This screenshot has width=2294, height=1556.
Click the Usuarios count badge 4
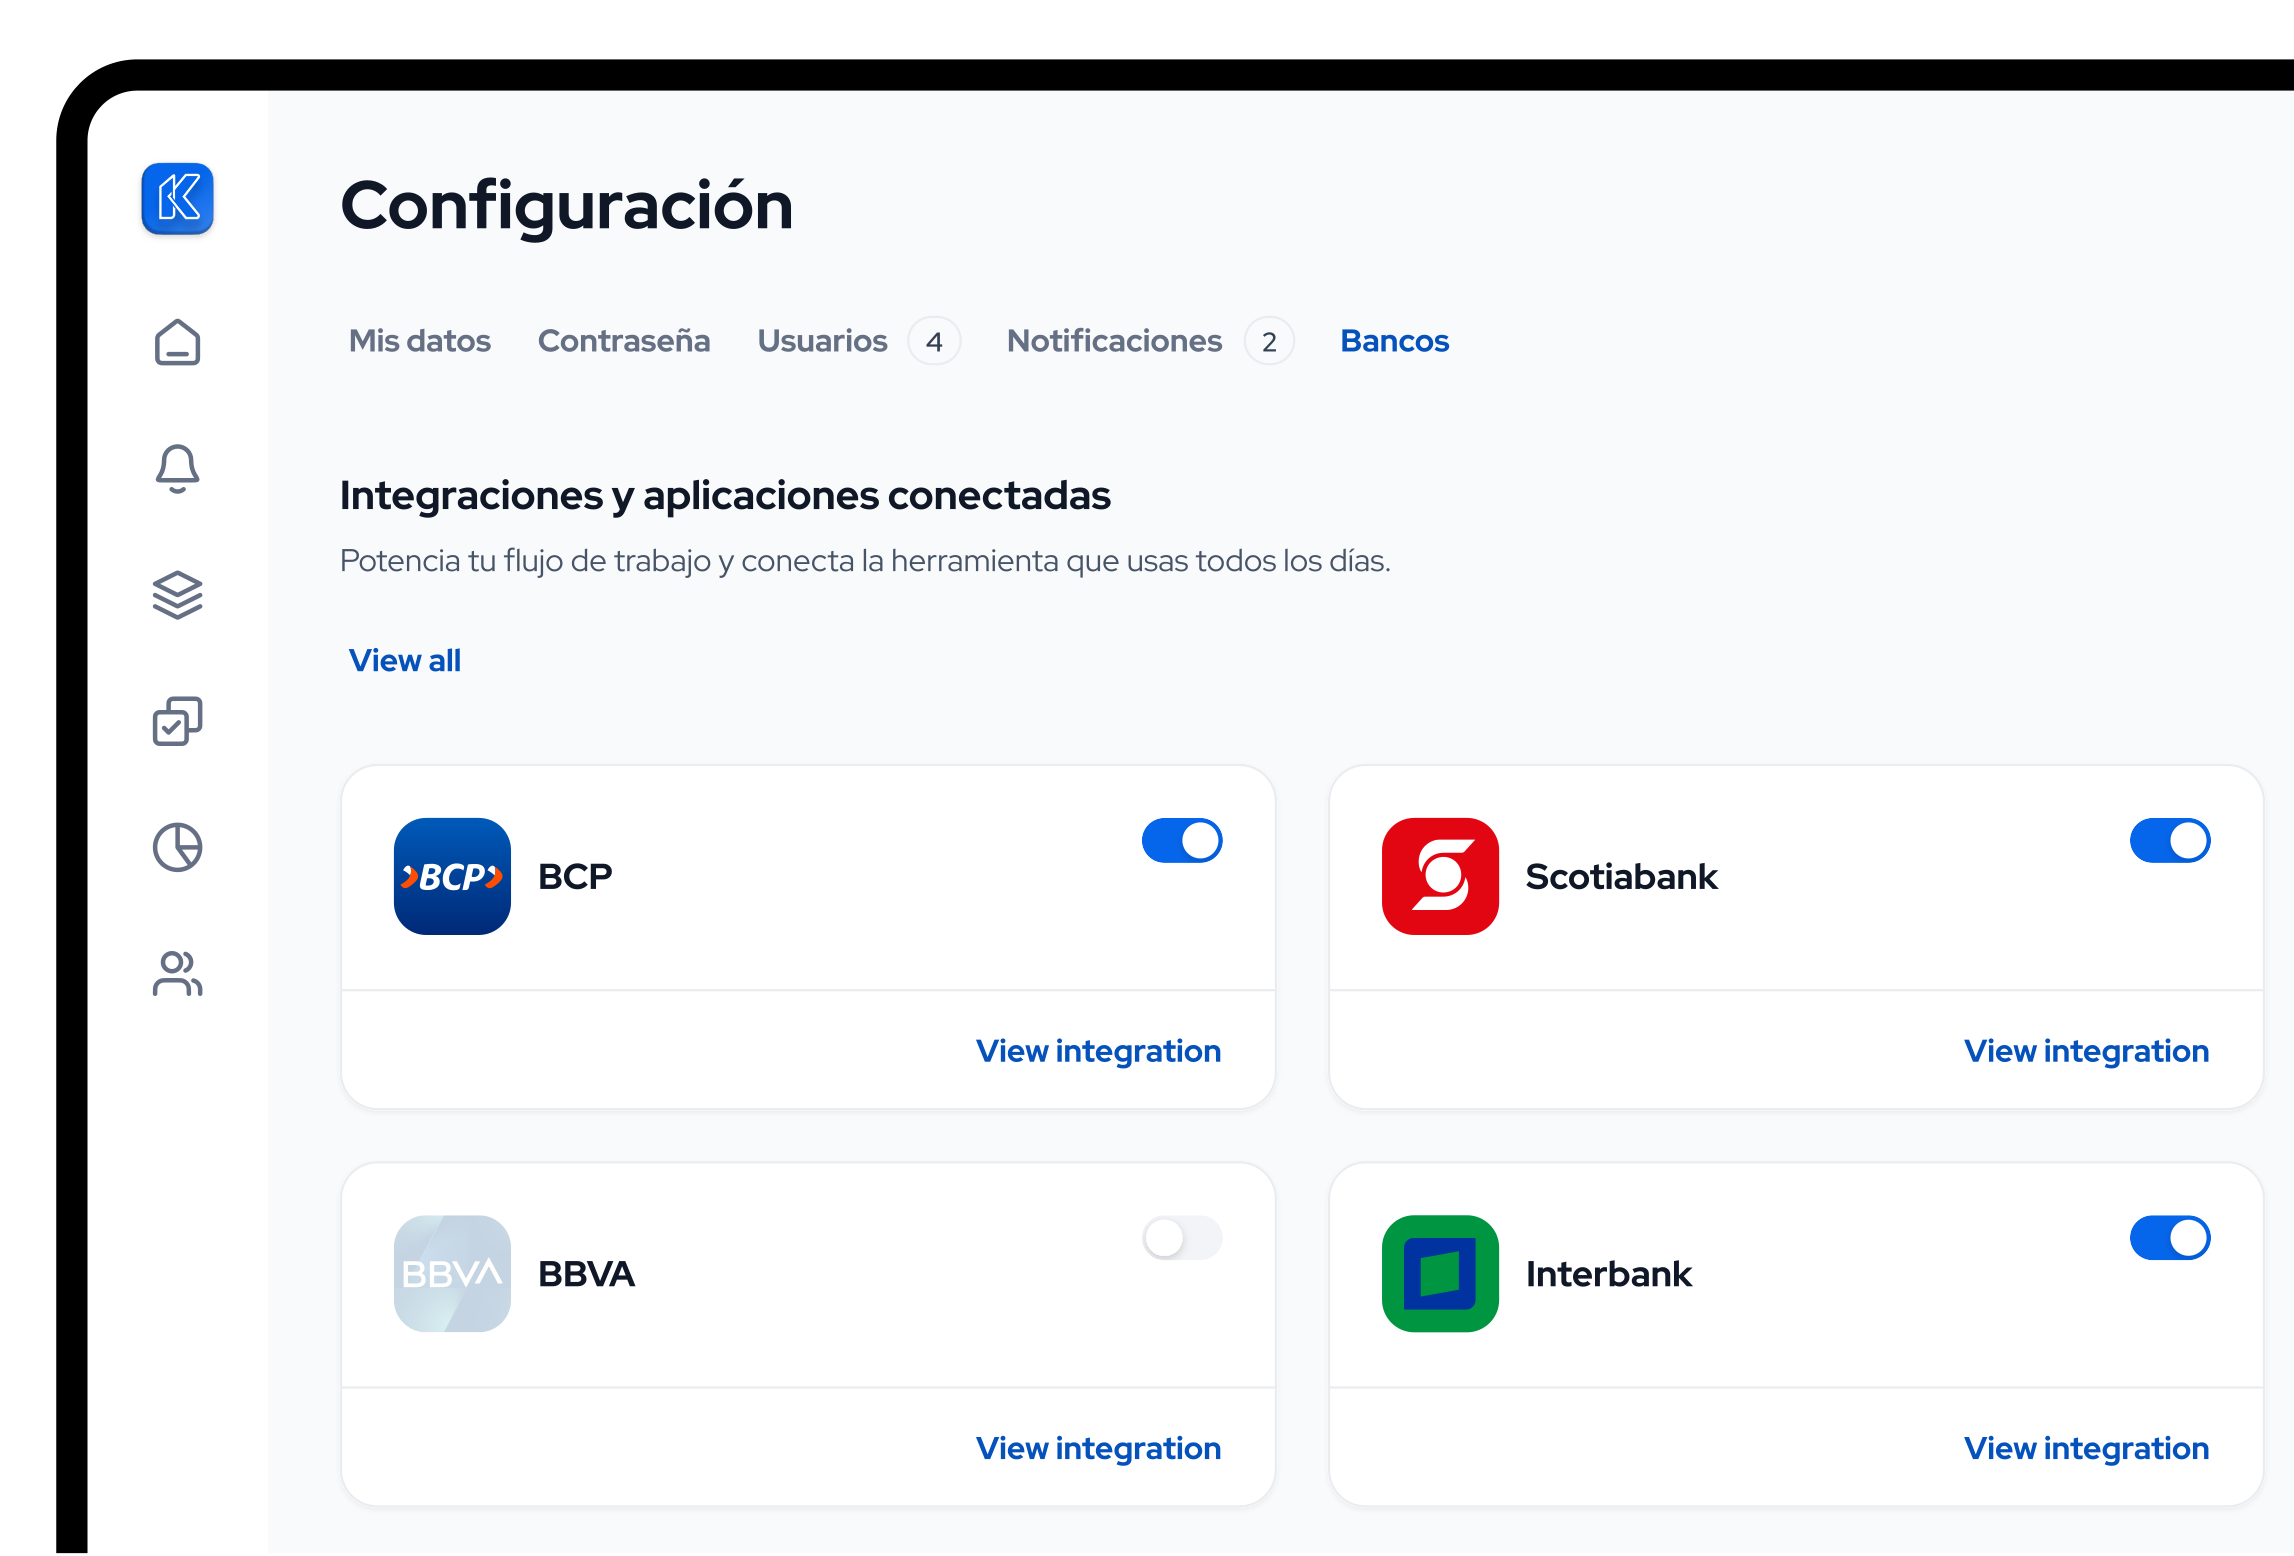[x=934, y=342]
